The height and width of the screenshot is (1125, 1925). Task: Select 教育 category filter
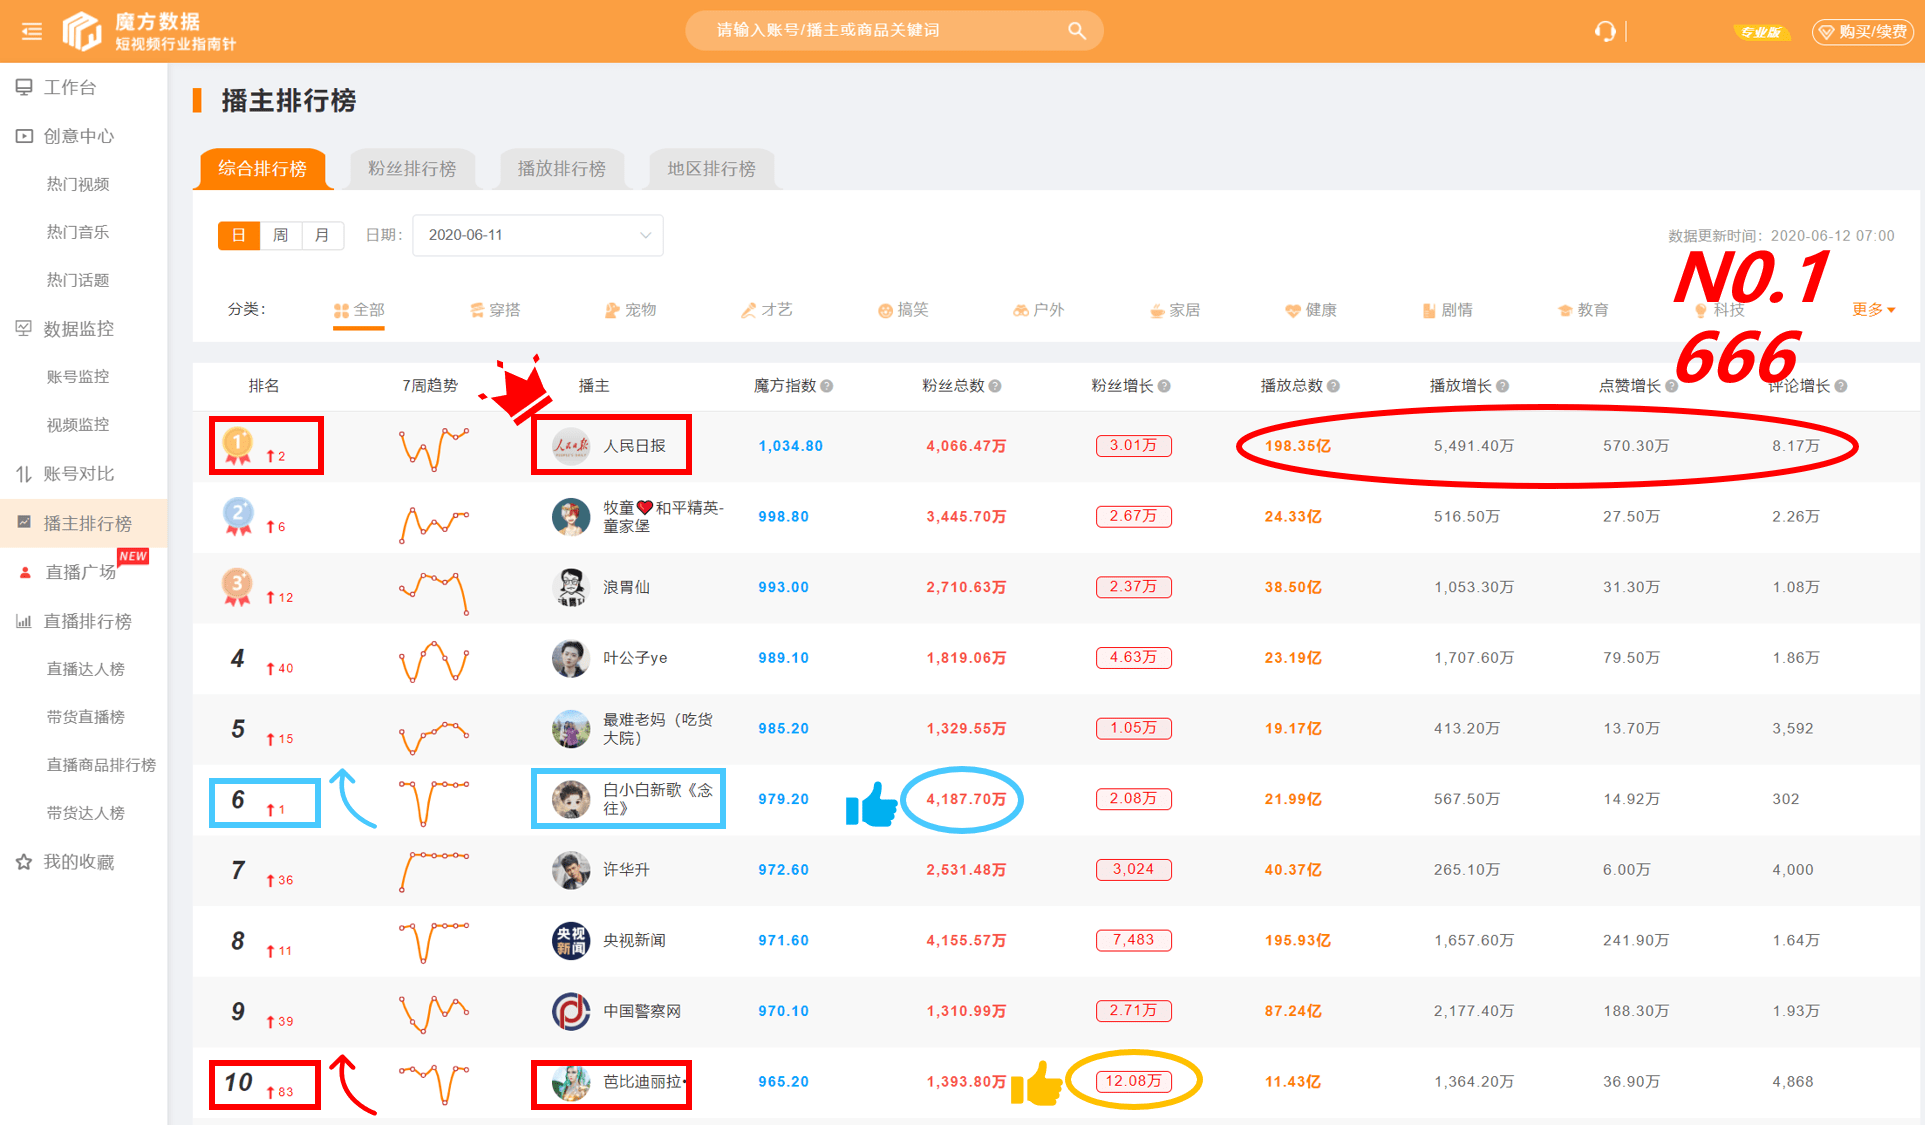pyautogui.click(x=1583, y=310)
